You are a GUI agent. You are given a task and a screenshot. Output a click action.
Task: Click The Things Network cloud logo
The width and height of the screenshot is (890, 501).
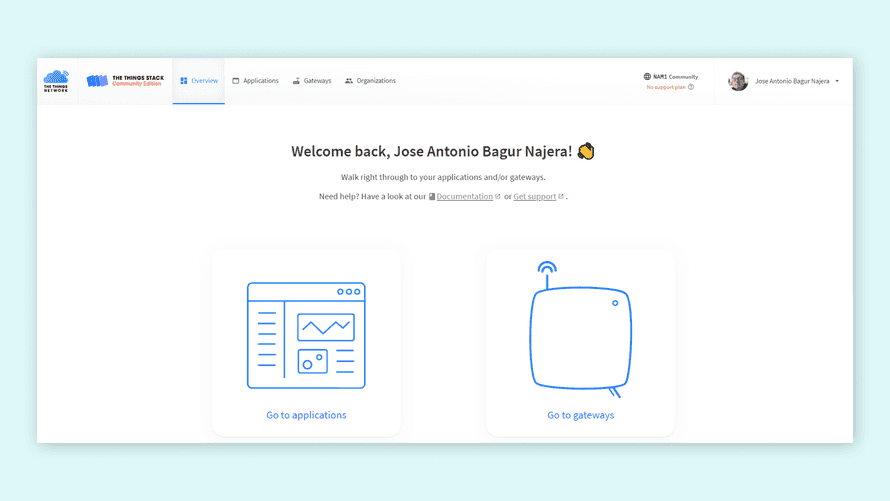[56, 80]
